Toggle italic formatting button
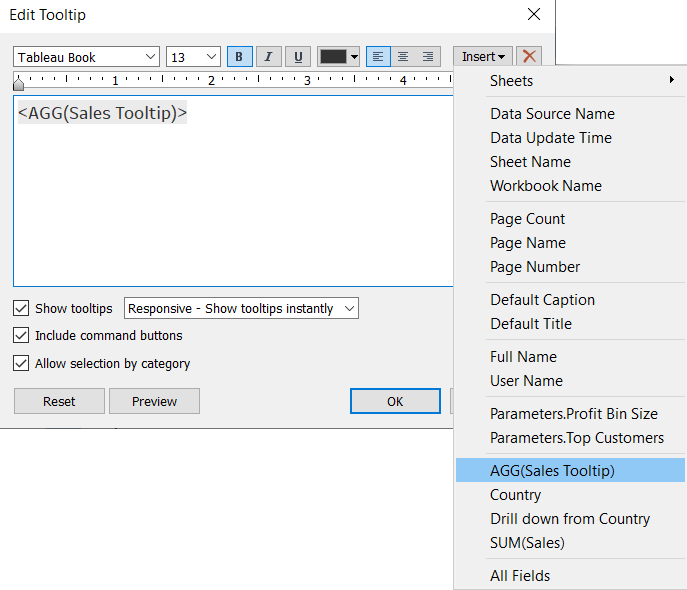This screenshot has height=590, width=687. (269, 57)
